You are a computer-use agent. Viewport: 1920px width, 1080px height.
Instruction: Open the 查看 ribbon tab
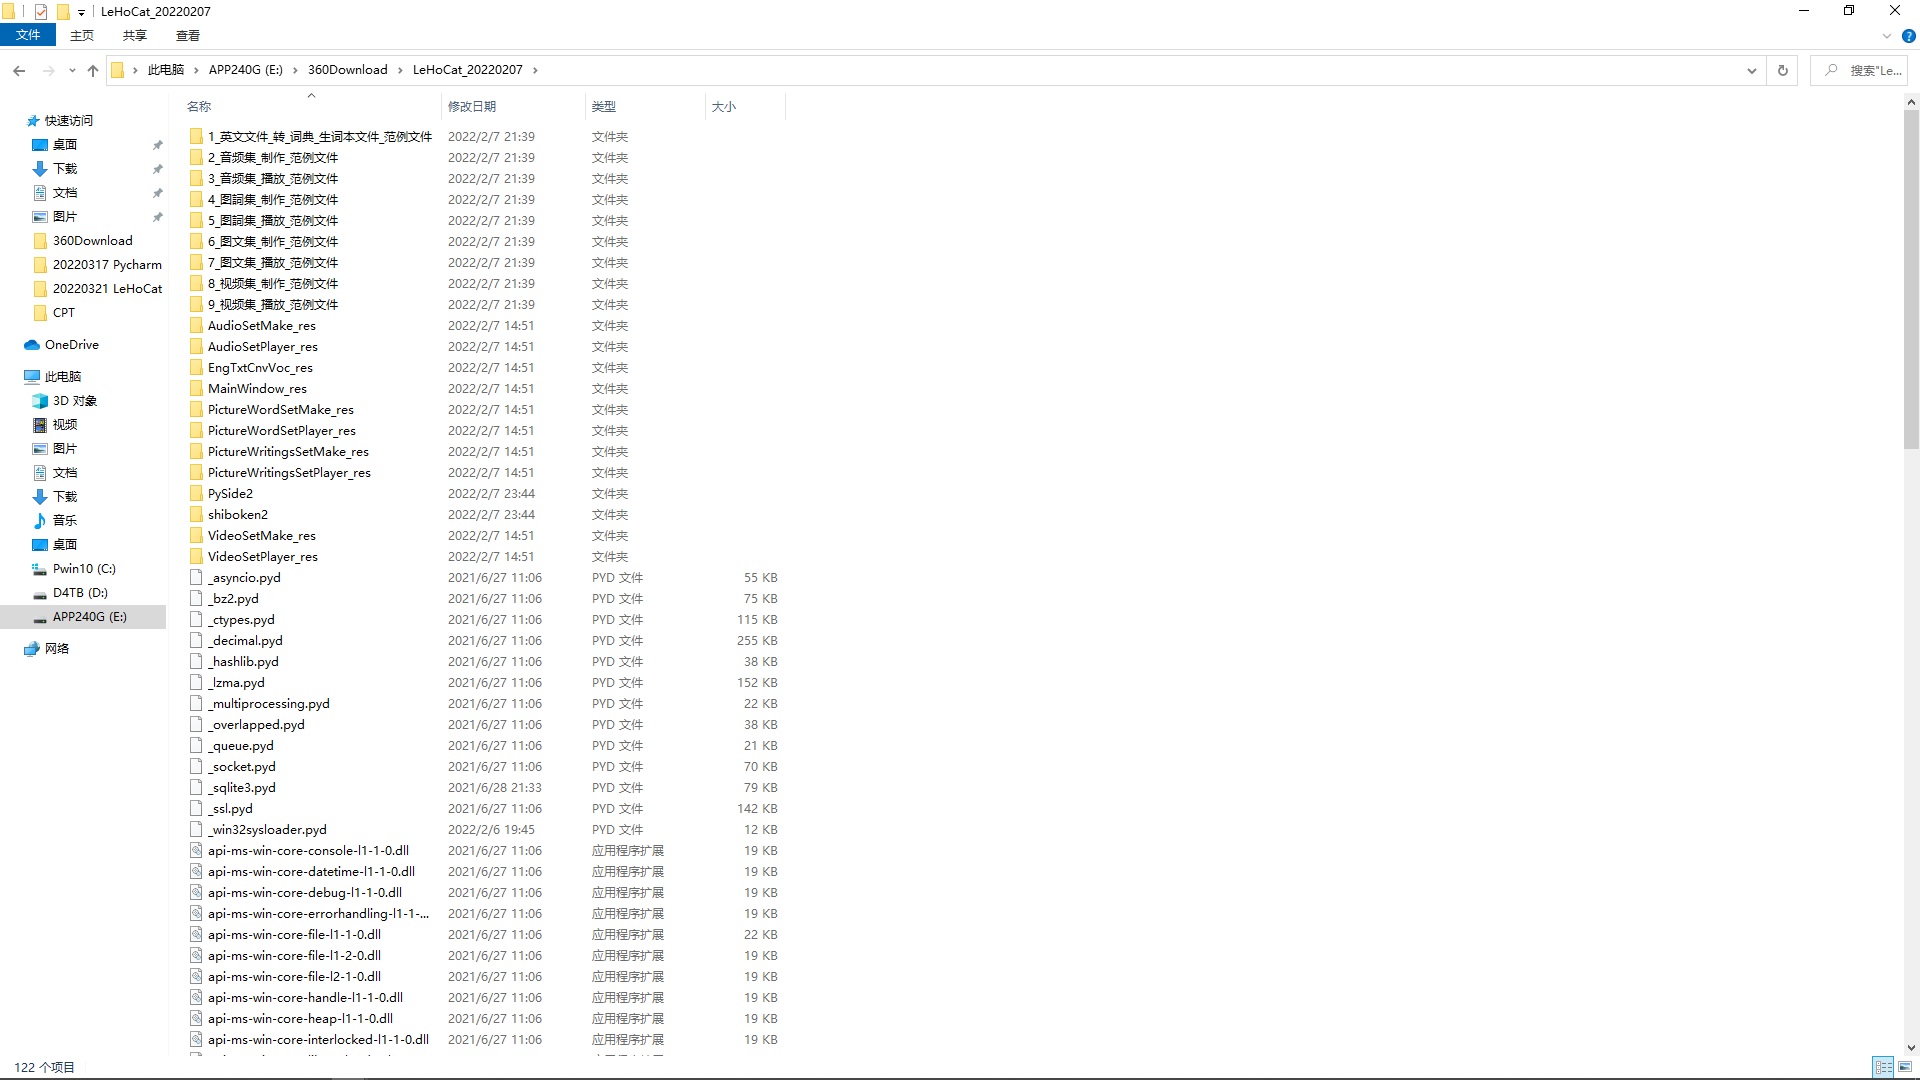click(187, 35)
